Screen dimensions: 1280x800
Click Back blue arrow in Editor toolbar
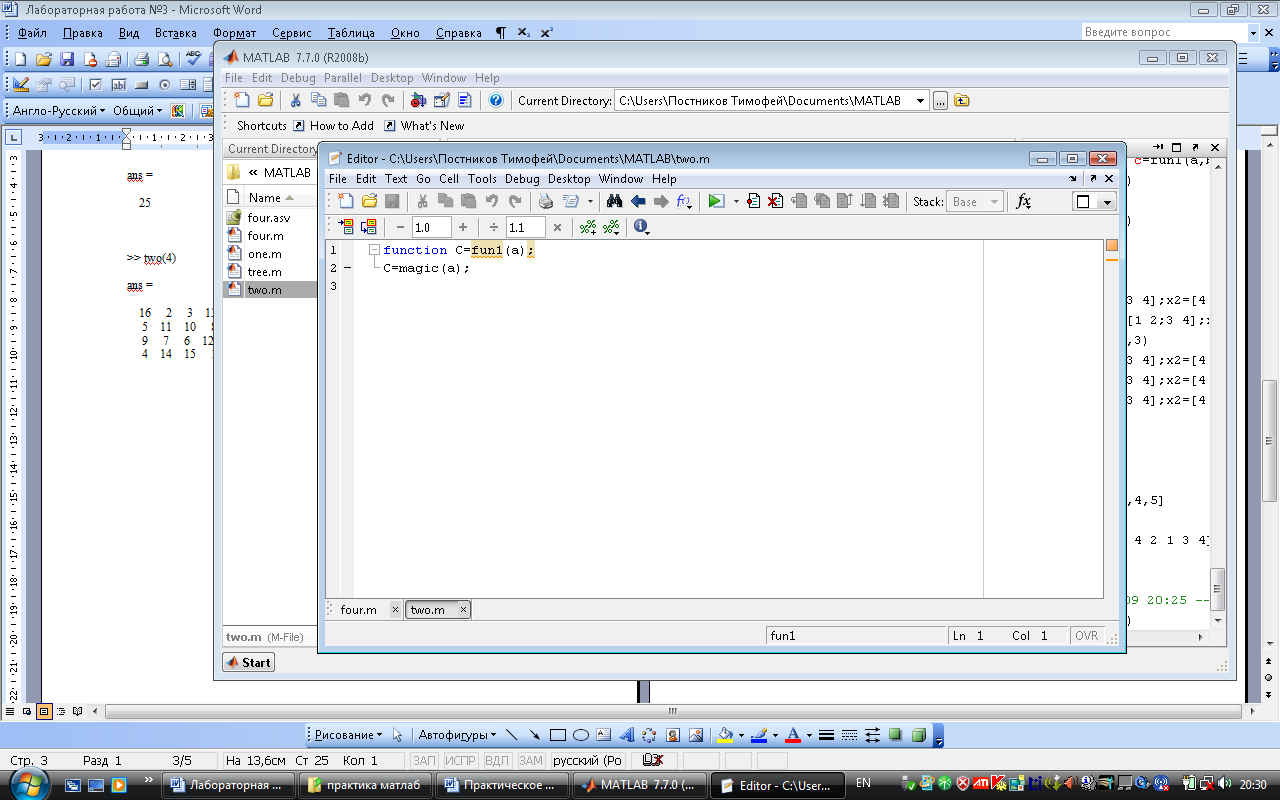pos(637,201)
